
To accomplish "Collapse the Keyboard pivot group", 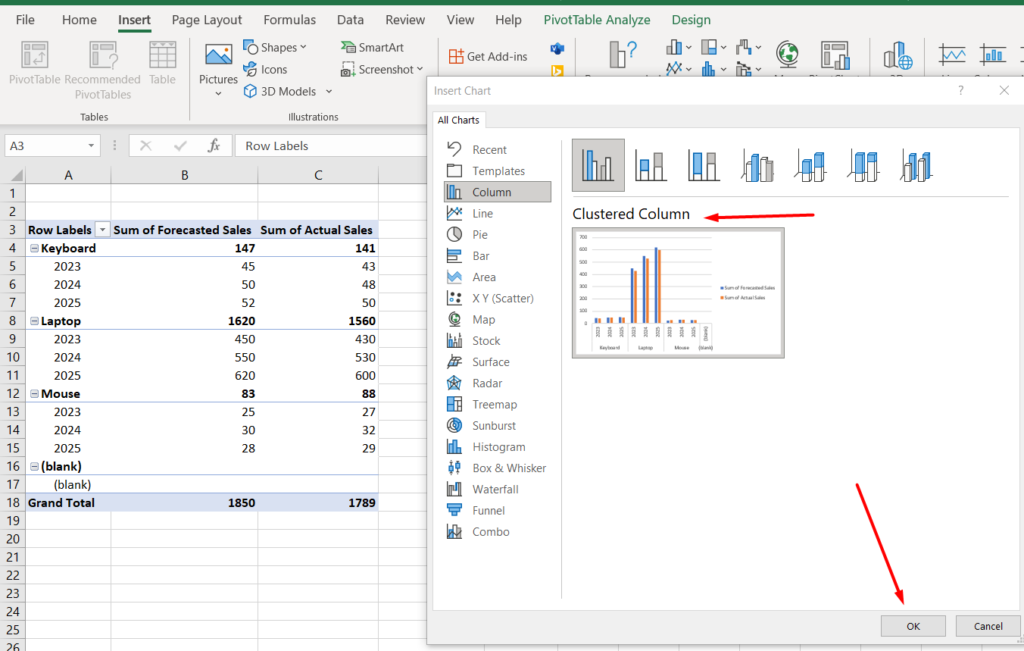I will point(34,248).
